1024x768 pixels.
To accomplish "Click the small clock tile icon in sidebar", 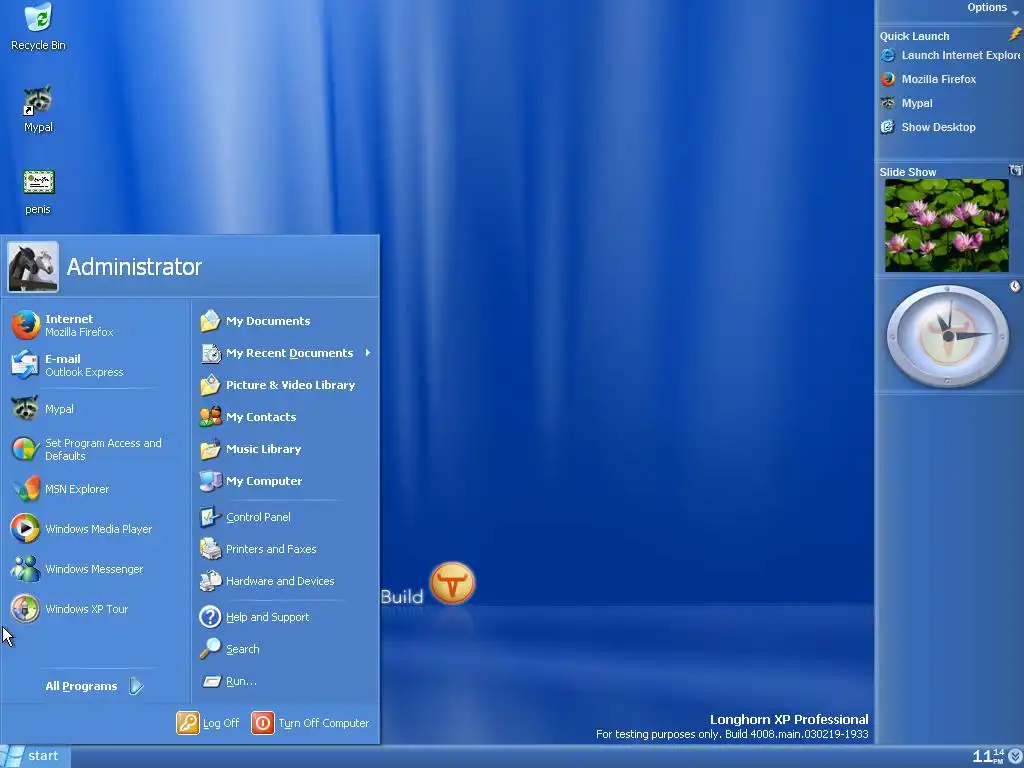I will point(1015,286).
